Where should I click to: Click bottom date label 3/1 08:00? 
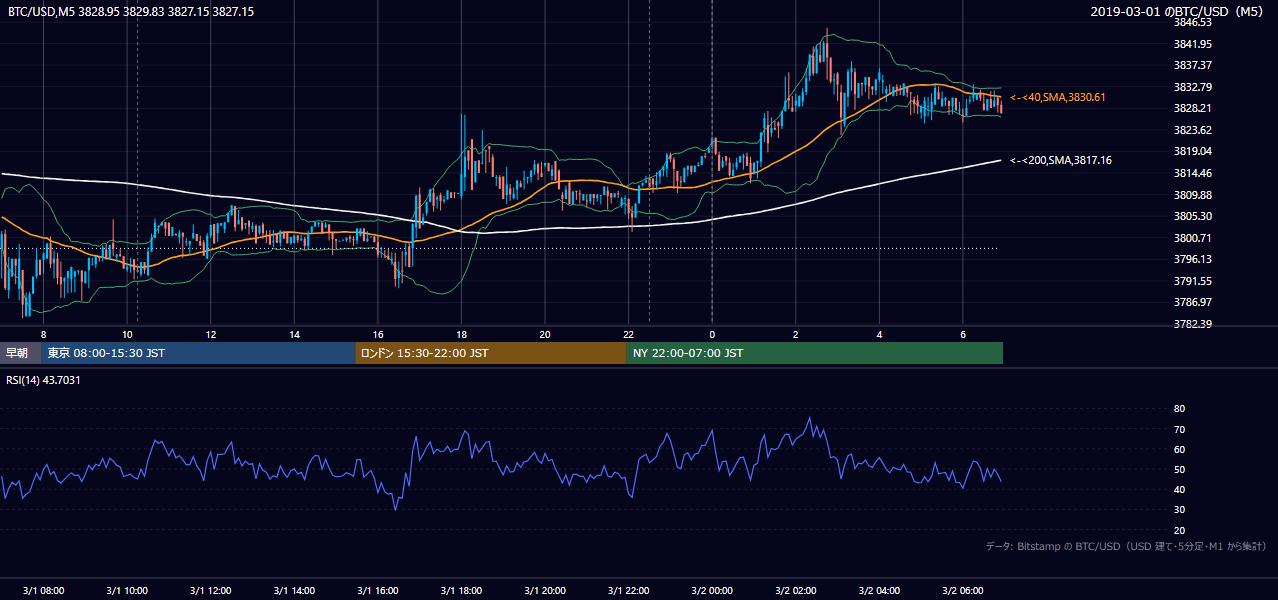click(x=43, y=590)
